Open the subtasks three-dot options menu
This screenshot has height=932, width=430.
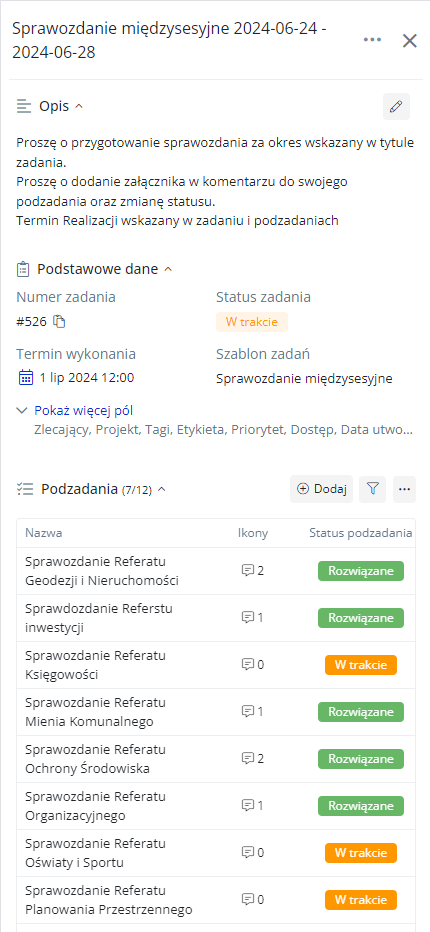(x=404, y=489)
